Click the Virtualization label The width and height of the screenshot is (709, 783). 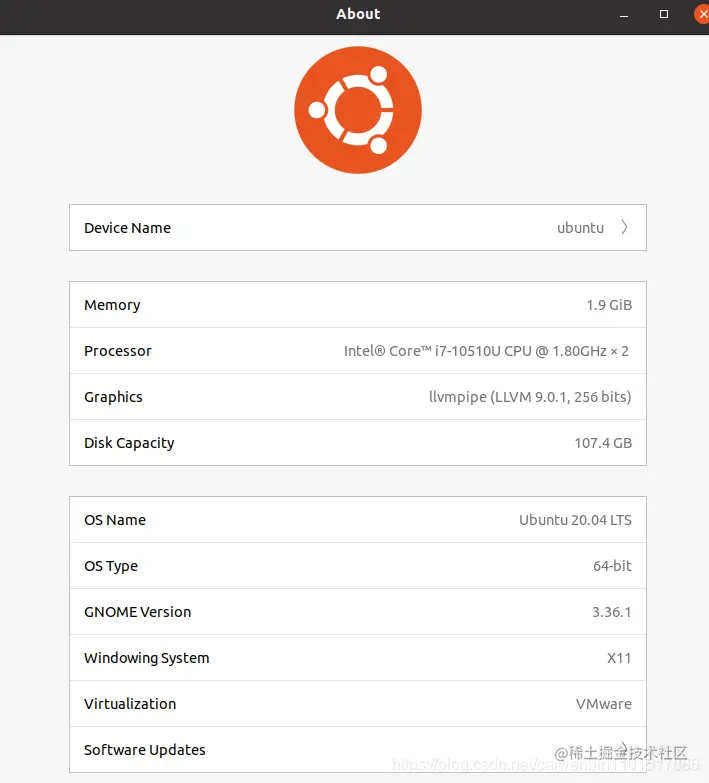pos(130,704)
